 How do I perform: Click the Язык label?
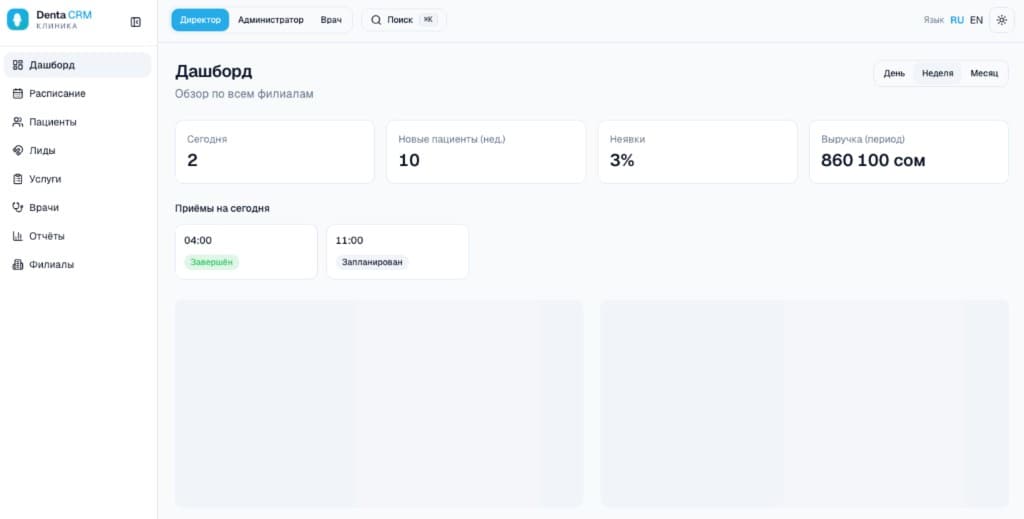[933, 20]
